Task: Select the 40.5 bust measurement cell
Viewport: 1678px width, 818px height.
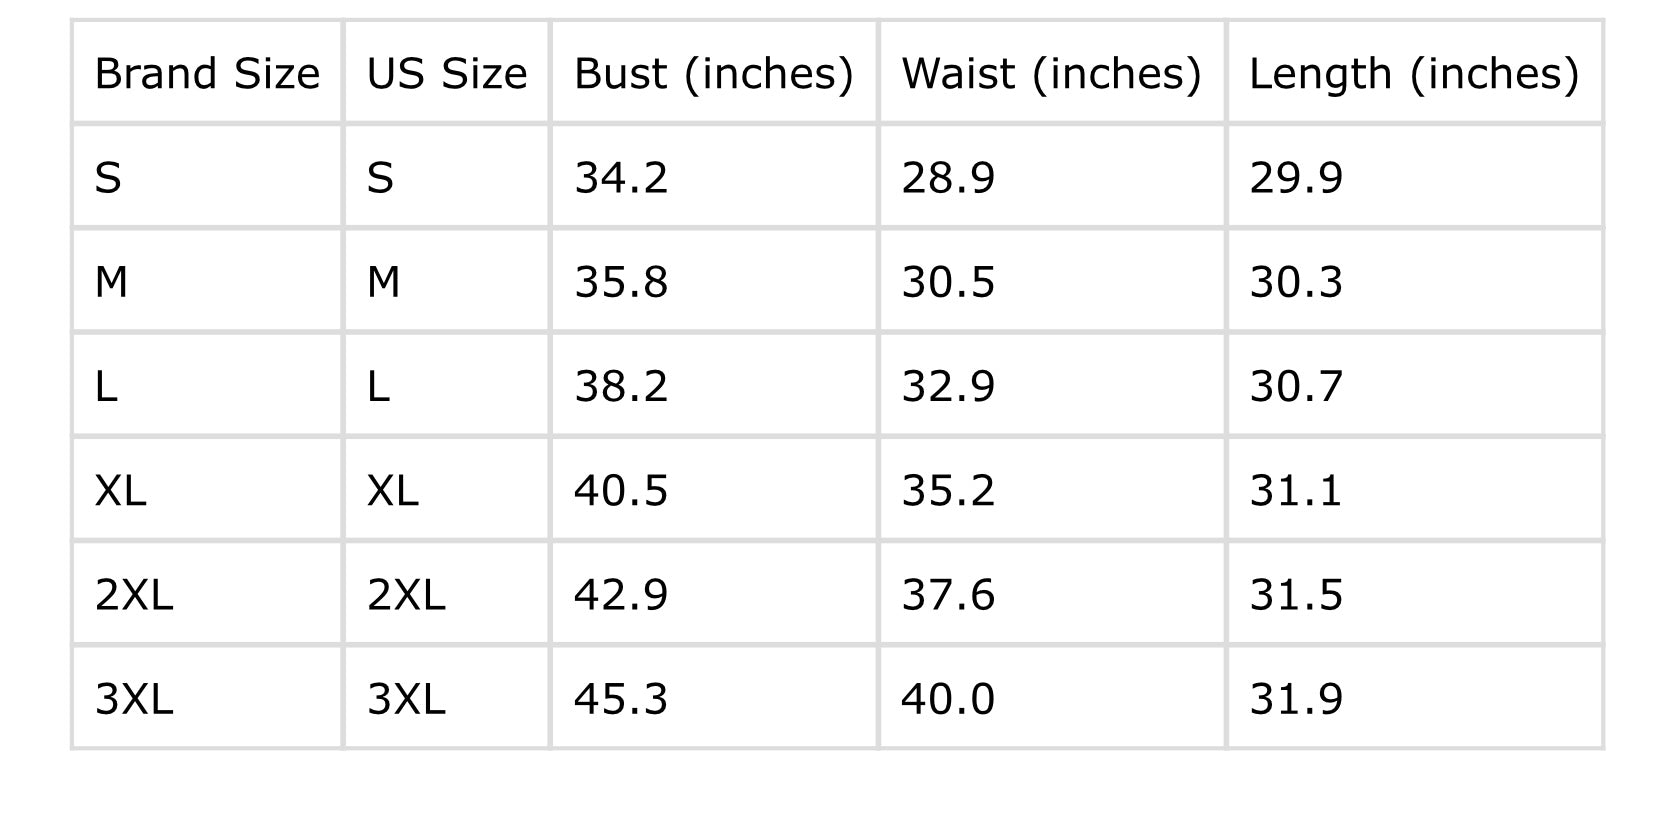Action: click(x=714, y=490)
